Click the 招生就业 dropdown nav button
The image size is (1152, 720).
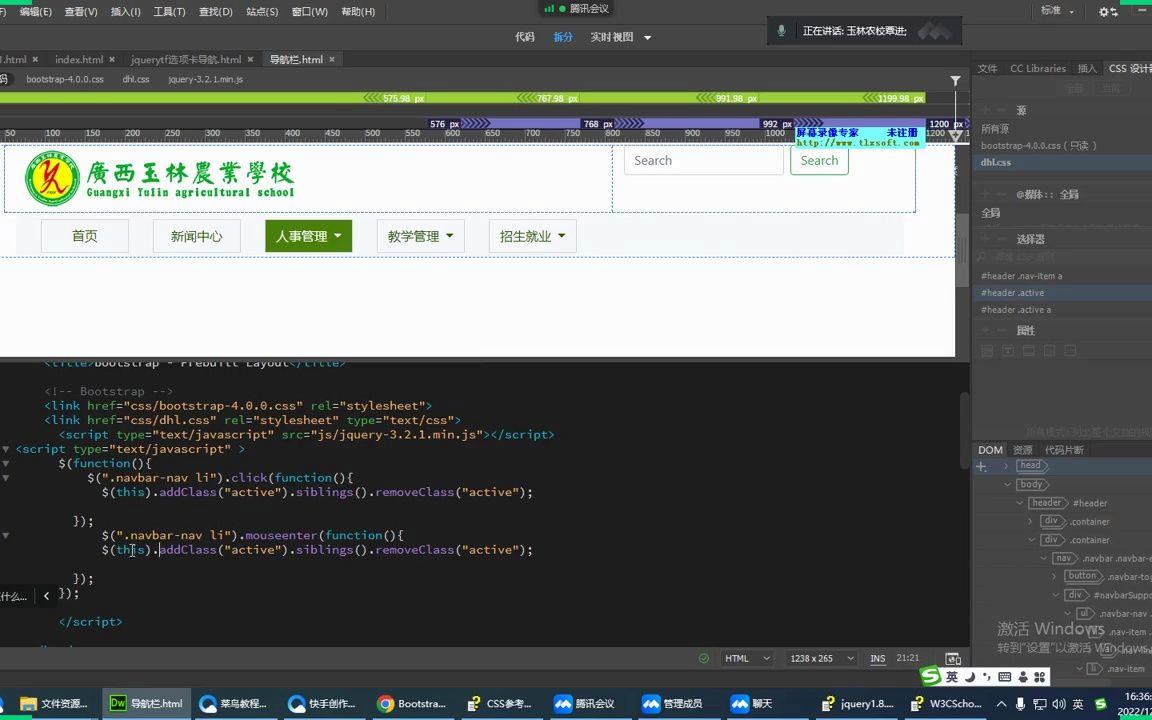click(533, 236)
